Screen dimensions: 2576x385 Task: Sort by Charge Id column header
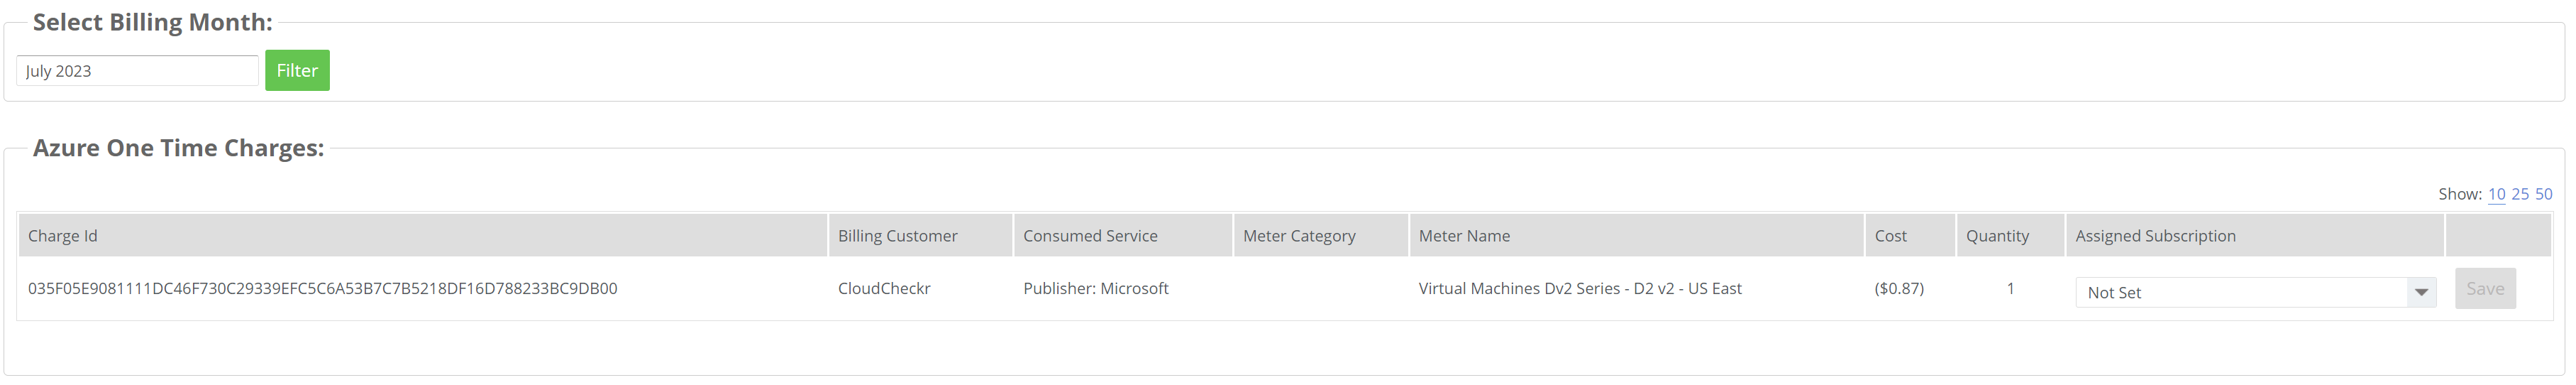click(62, 236)
